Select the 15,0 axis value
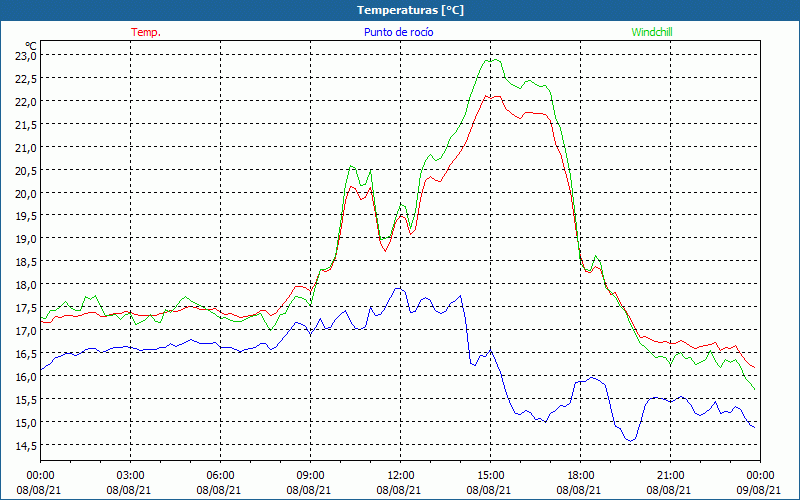 pyautogui.click(x=26, y=422)
